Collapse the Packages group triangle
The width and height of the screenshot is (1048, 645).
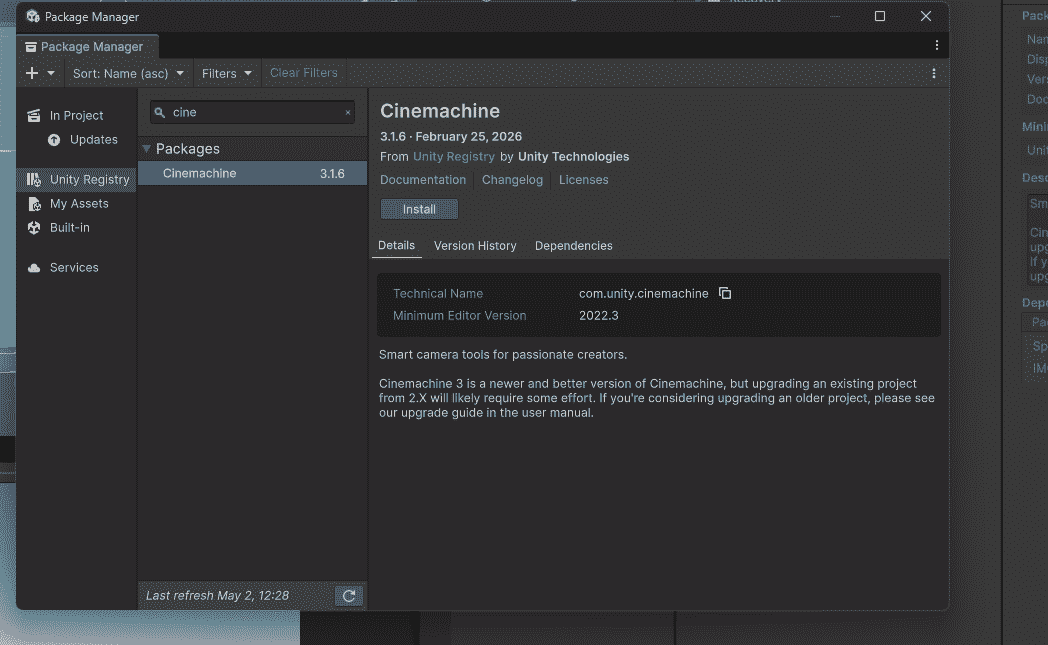tap(146, 148)
